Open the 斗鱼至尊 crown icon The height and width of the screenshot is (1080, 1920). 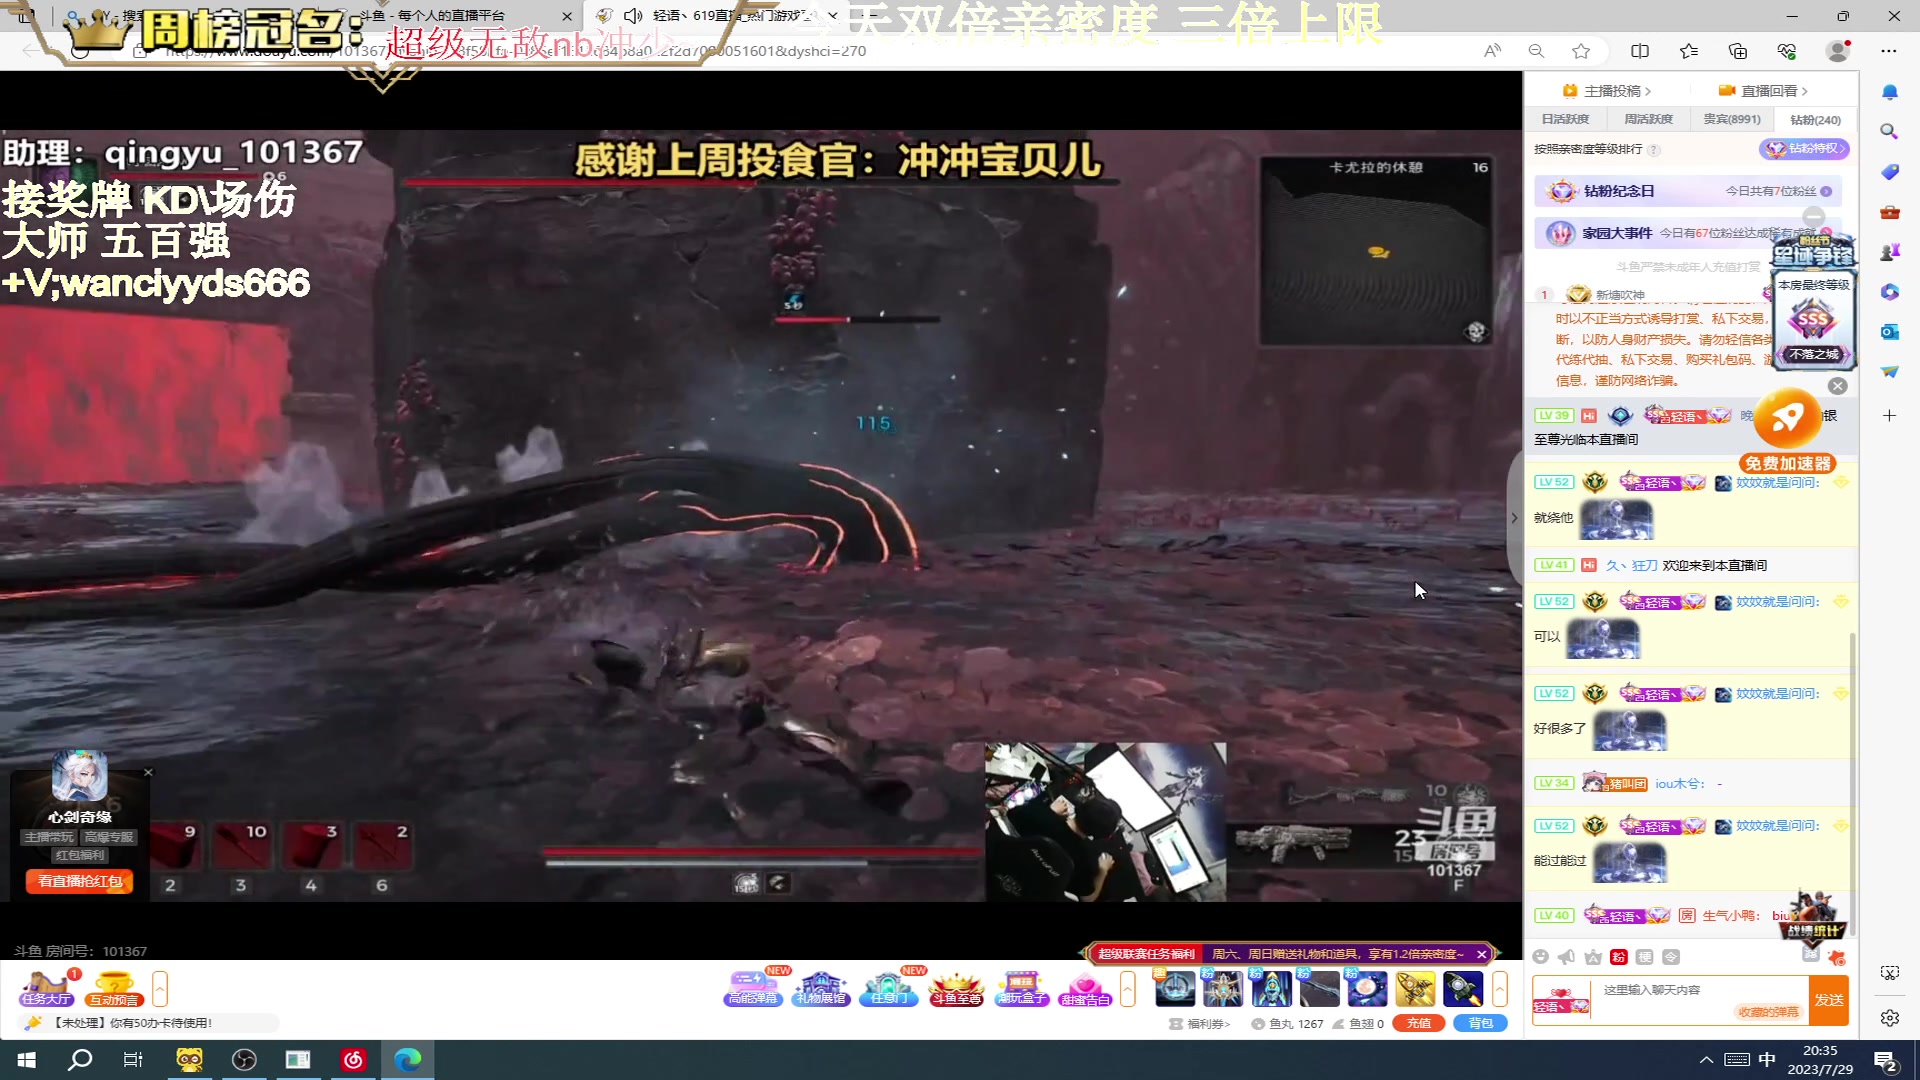tap(957, 988)
